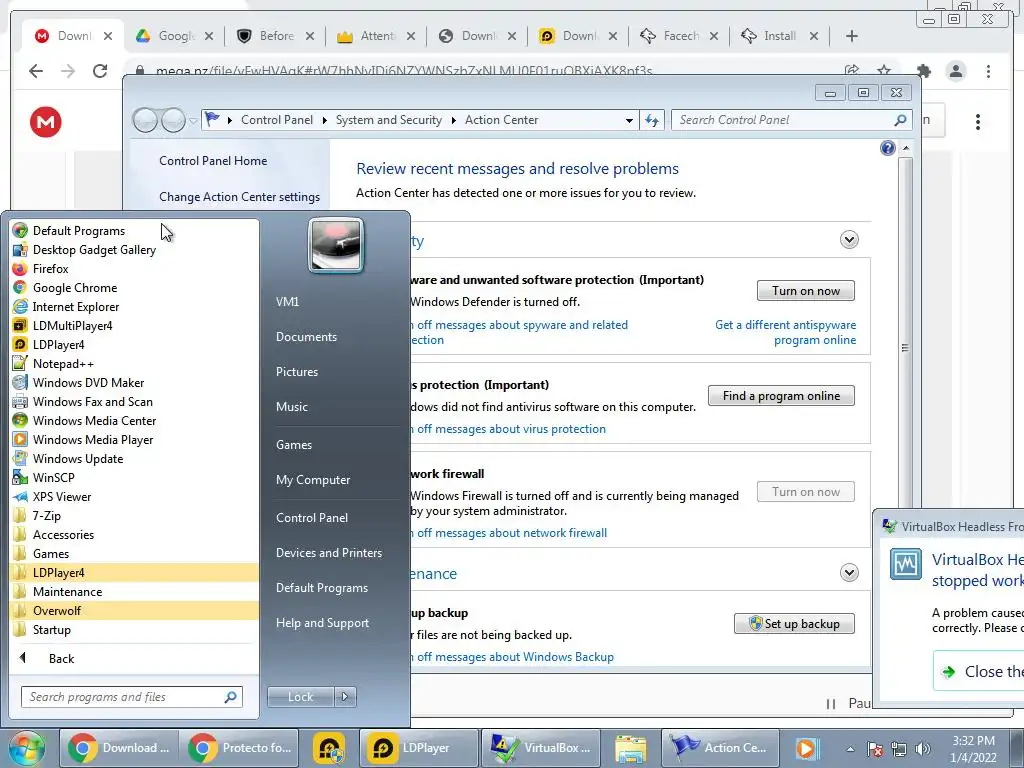This screenshot has height=768, width=1024.
Task: Turn off messages about network firewall
Action: point(511,533)
